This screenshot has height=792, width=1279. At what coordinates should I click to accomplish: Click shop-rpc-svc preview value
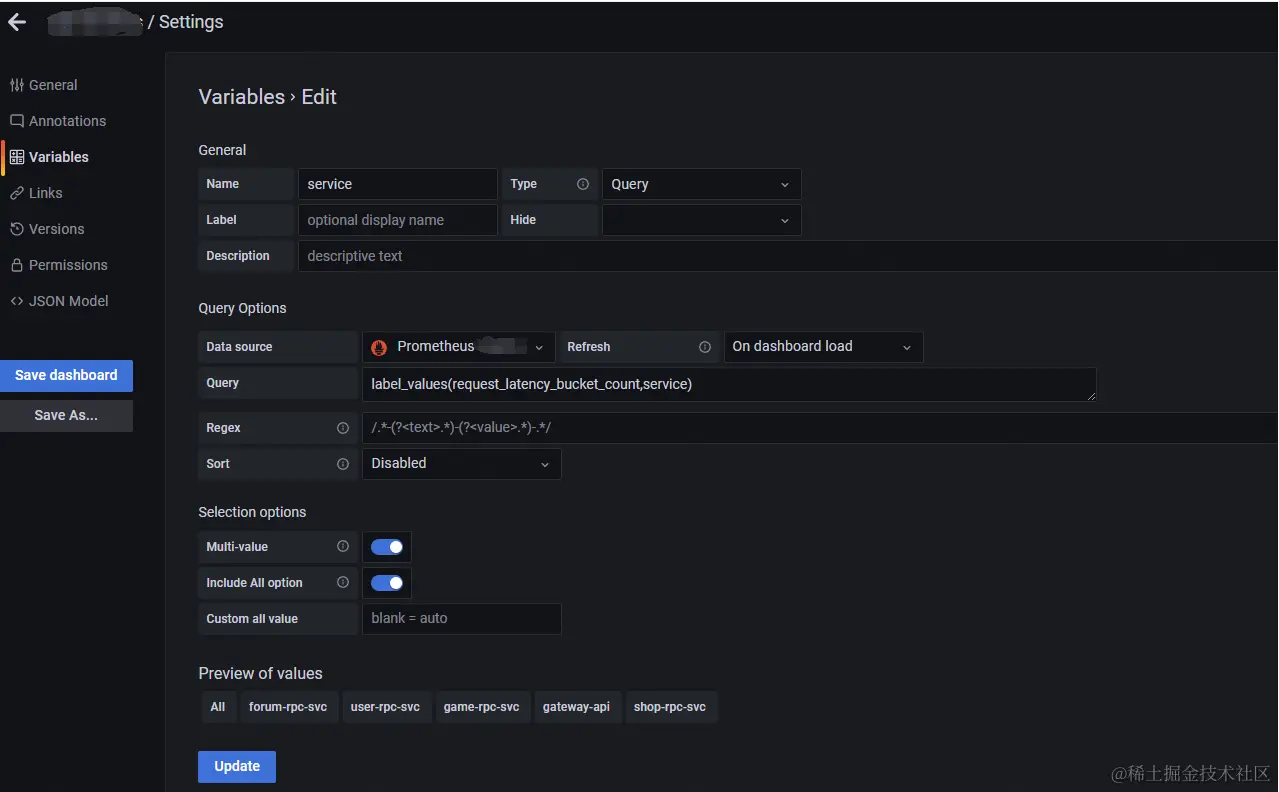pyautogui.click(x=670, y=707)
